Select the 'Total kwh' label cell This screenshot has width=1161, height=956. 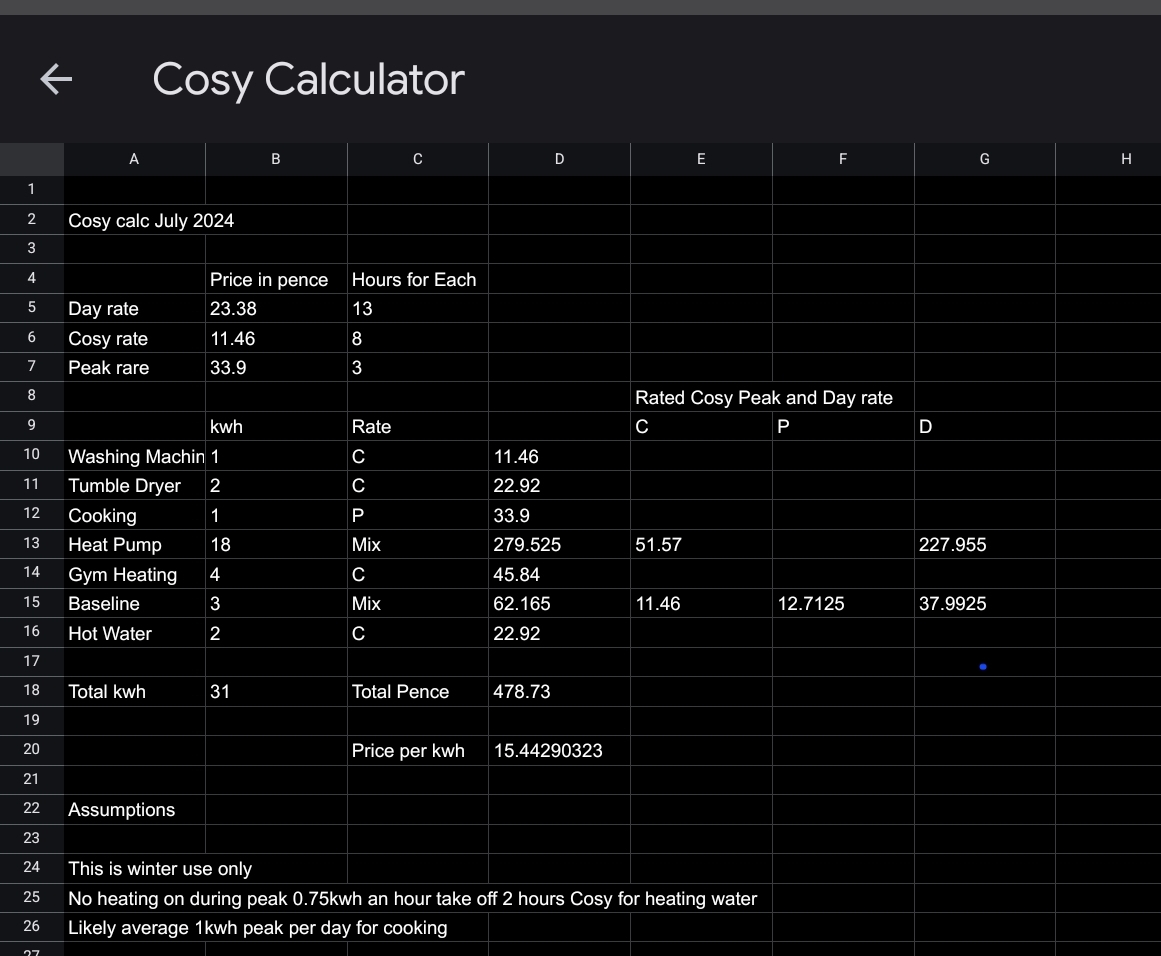[134, 692]
